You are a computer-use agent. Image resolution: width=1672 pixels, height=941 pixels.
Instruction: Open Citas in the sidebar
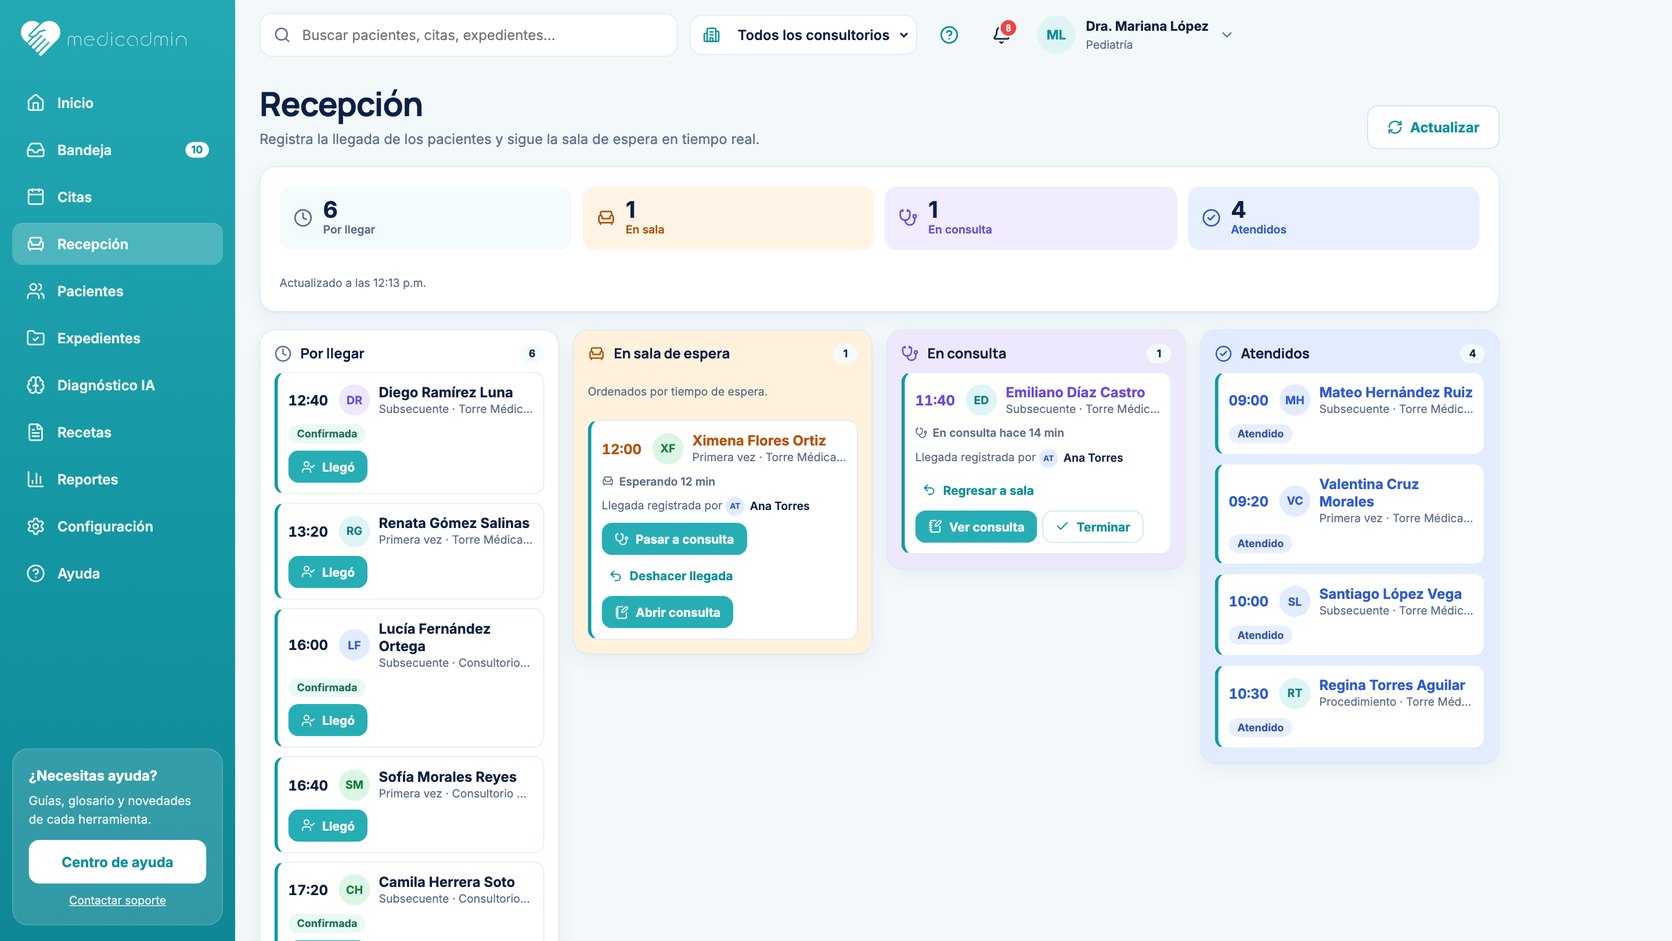[x=117, y=197]
